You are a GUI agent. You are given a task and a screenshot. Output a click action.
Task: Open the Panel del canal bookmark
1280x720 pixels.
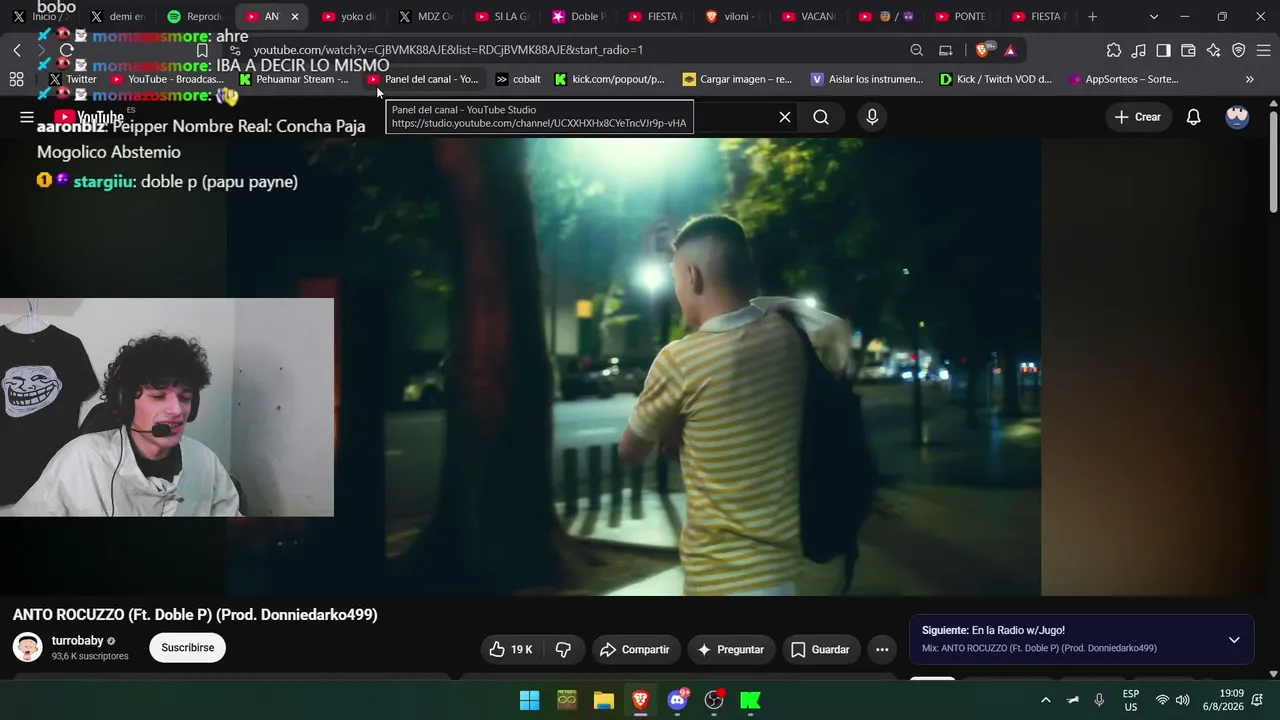[423, 79]
